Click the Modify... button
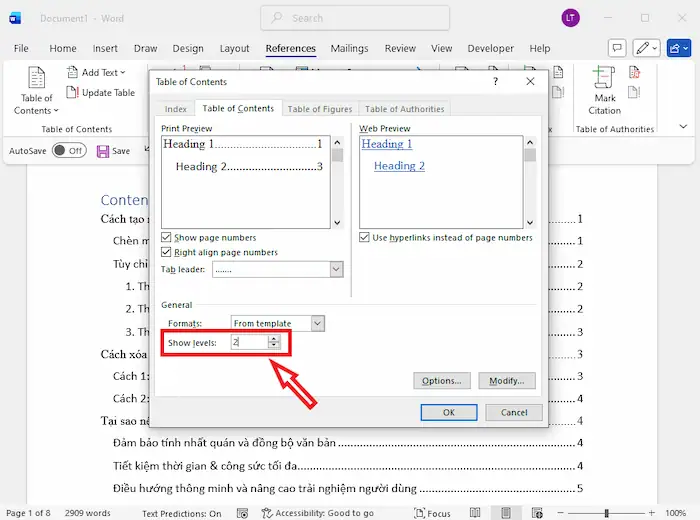This screenshot has height=520, width=700. click(507, 381)
